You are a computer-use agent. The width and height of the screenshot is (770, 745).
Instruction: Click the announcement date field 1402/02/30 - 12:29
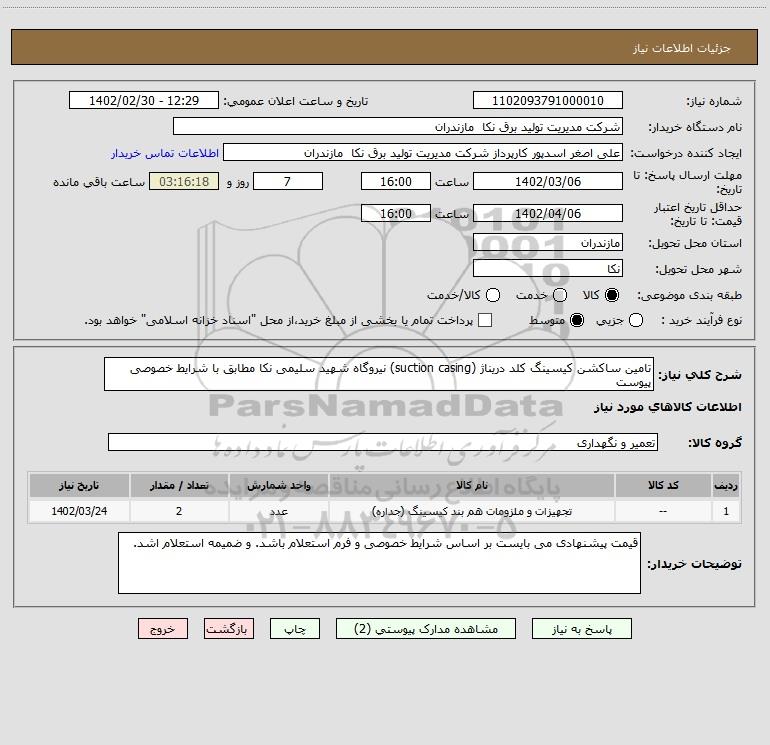click(144, 101)
